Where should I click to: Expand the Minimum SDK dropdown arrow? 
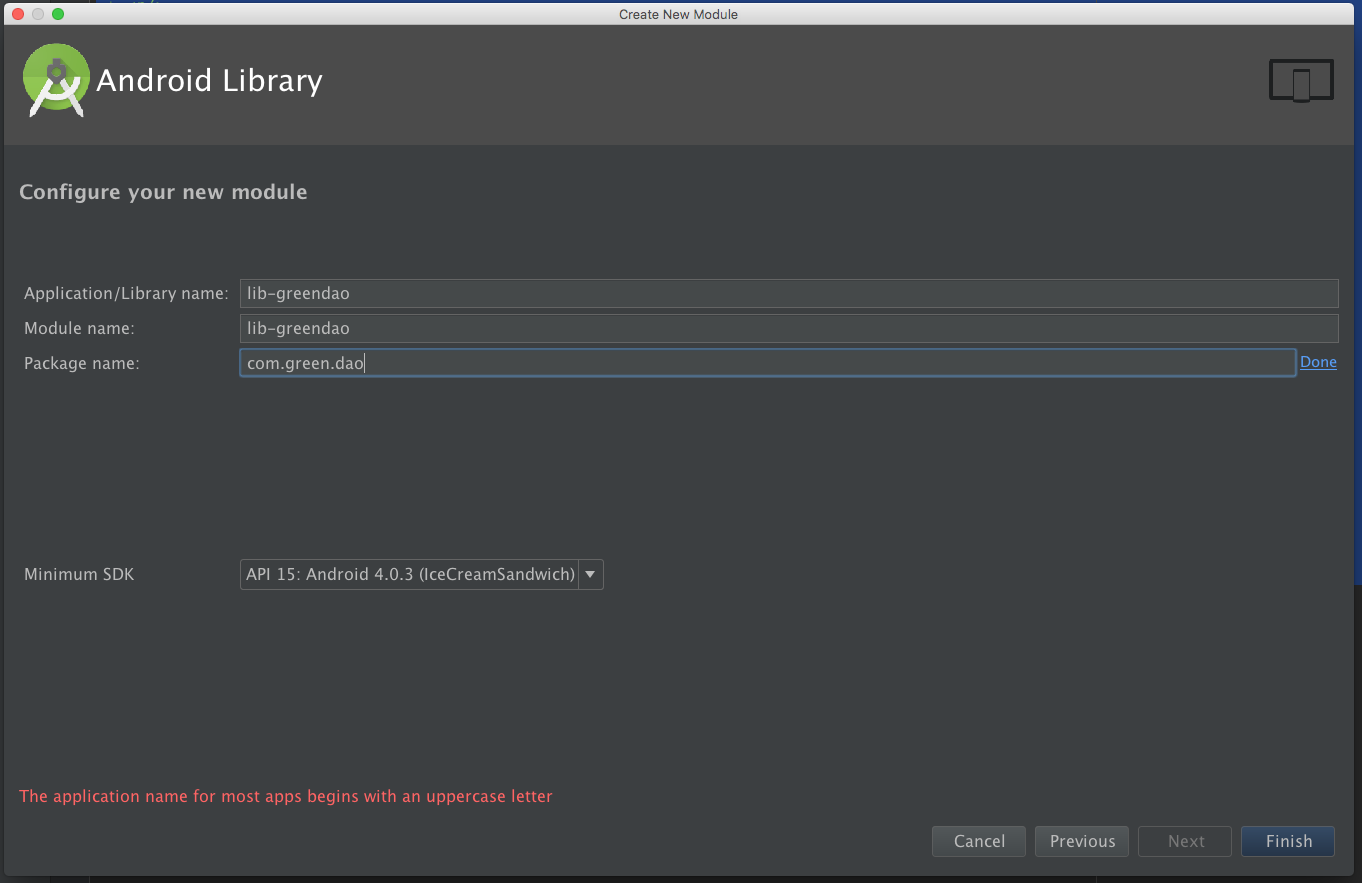590,574
